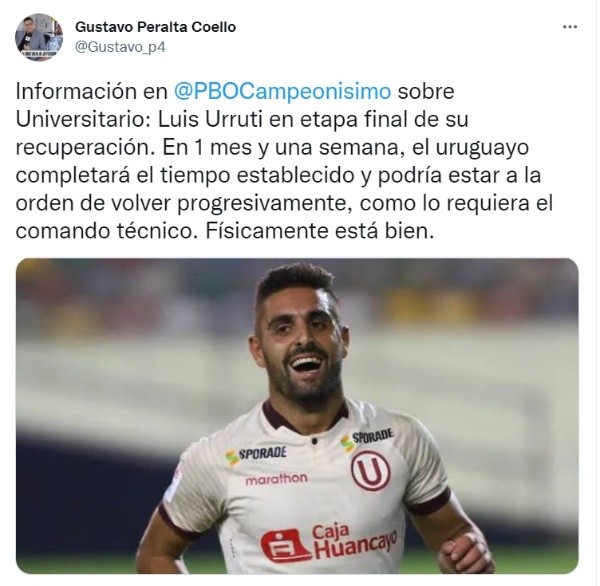
Task: Open the three-dots more options menu
Action: [570, 27]
